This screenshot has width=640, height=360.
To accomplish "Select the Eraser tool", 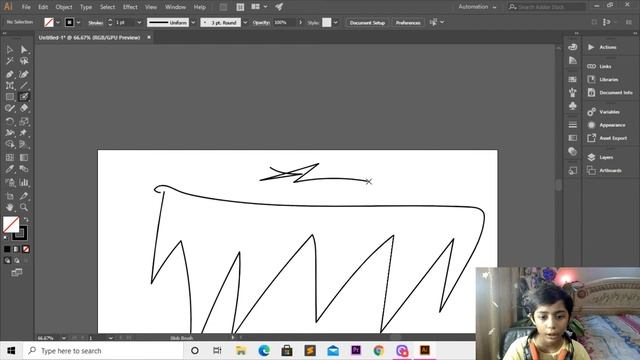I will point(24,108).
